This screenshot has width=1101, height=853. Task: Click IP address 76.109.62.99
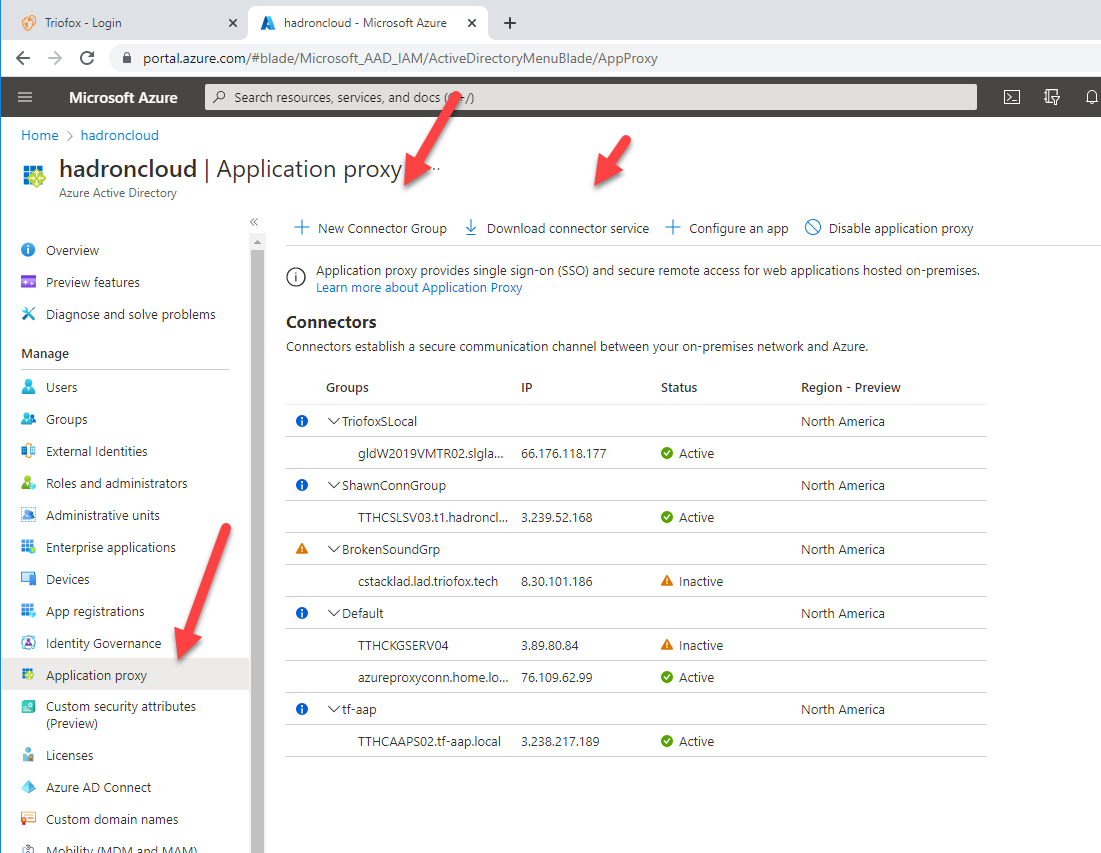tap(556, 677)
